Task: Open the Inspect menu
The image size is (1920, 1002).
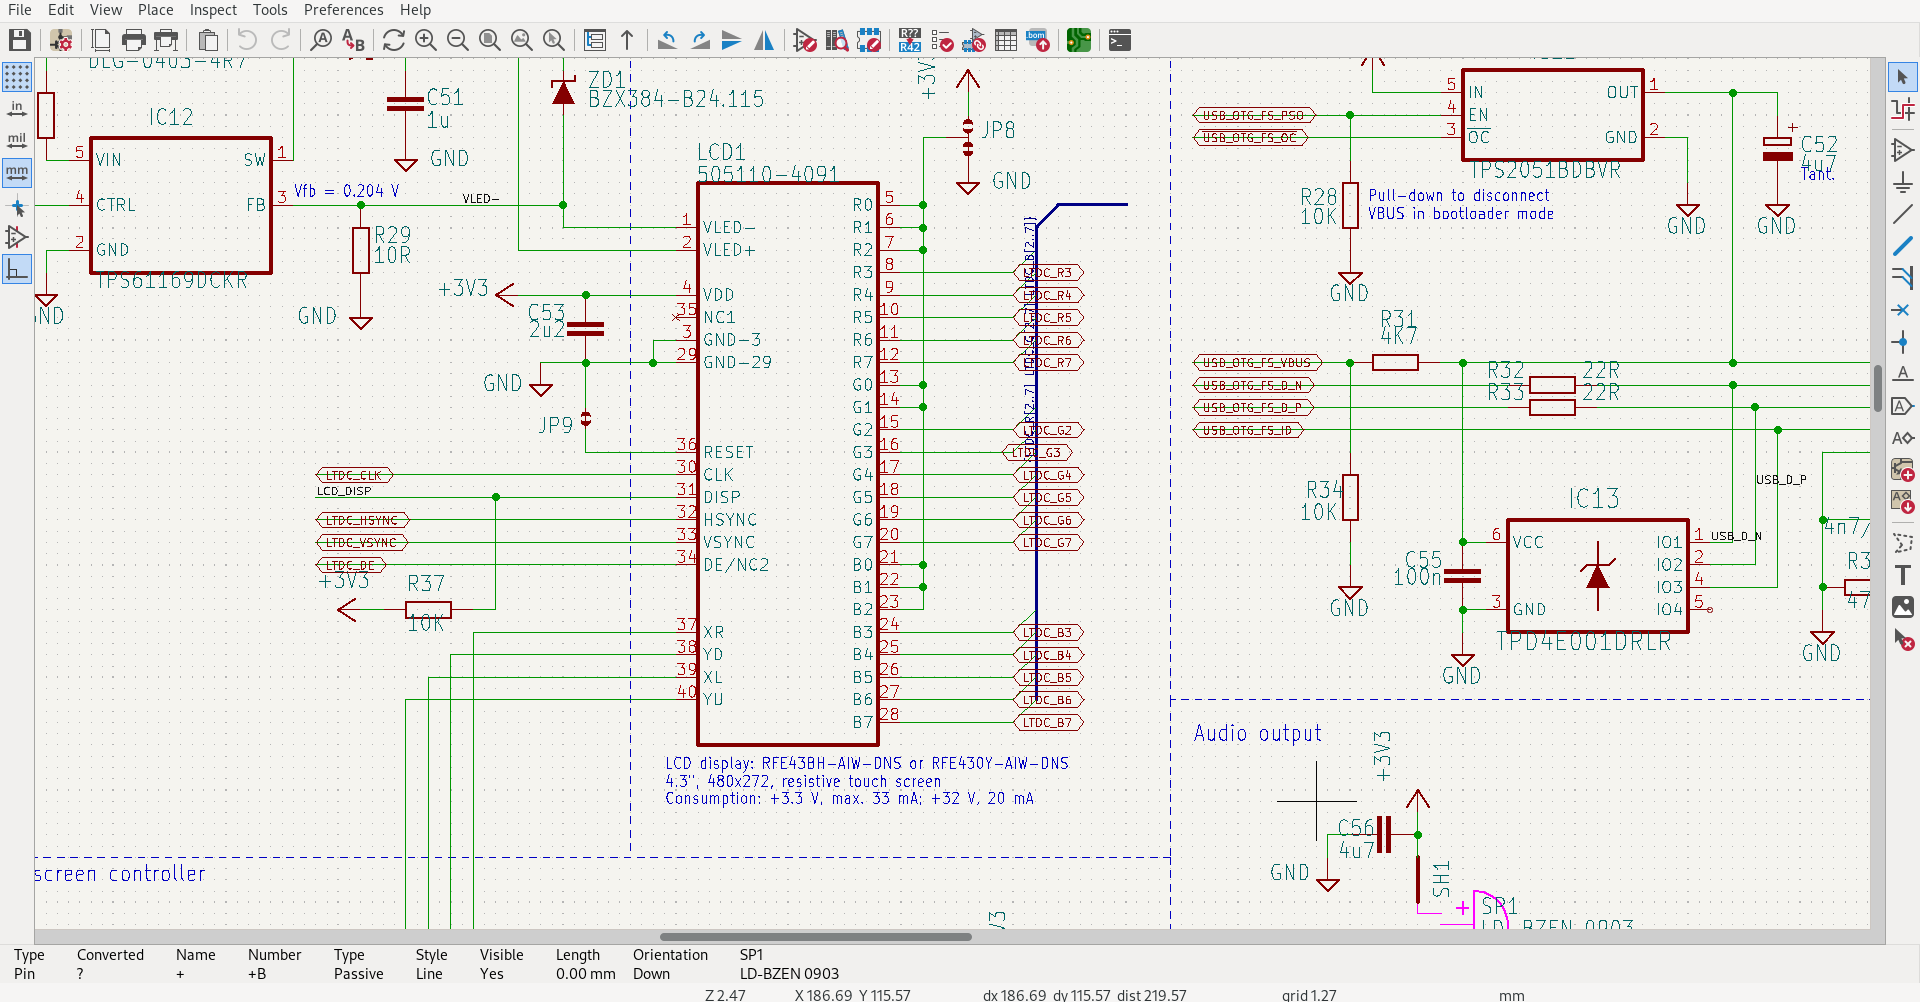Action: [213, 10]
